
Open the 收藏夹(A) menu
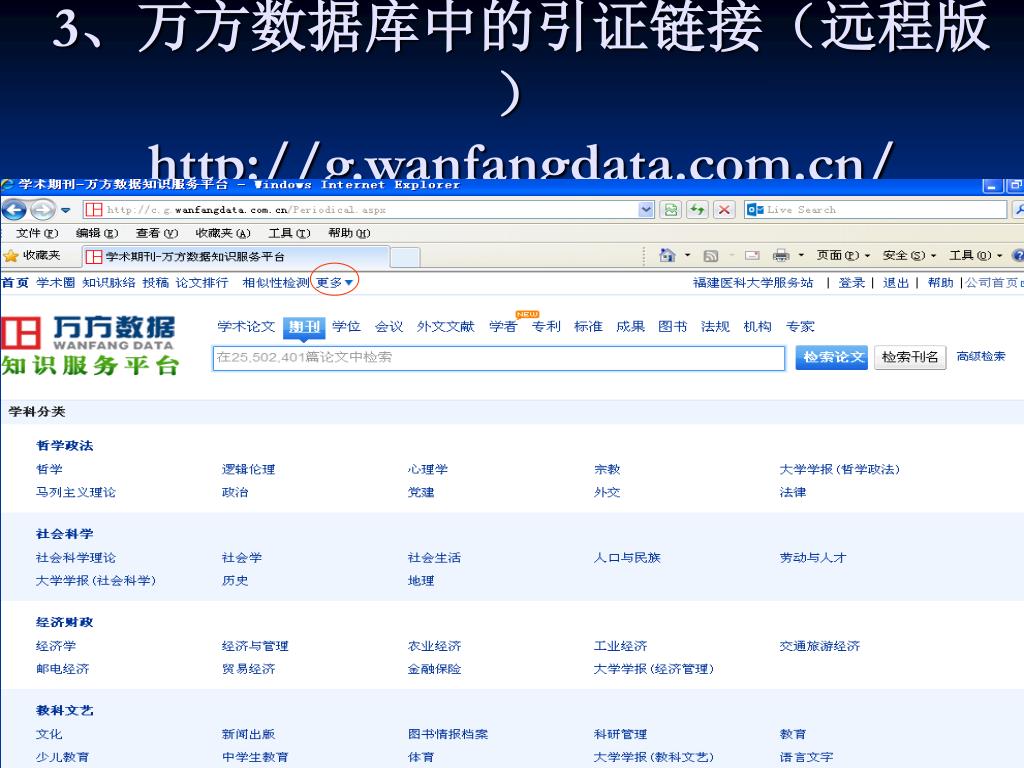223,233
